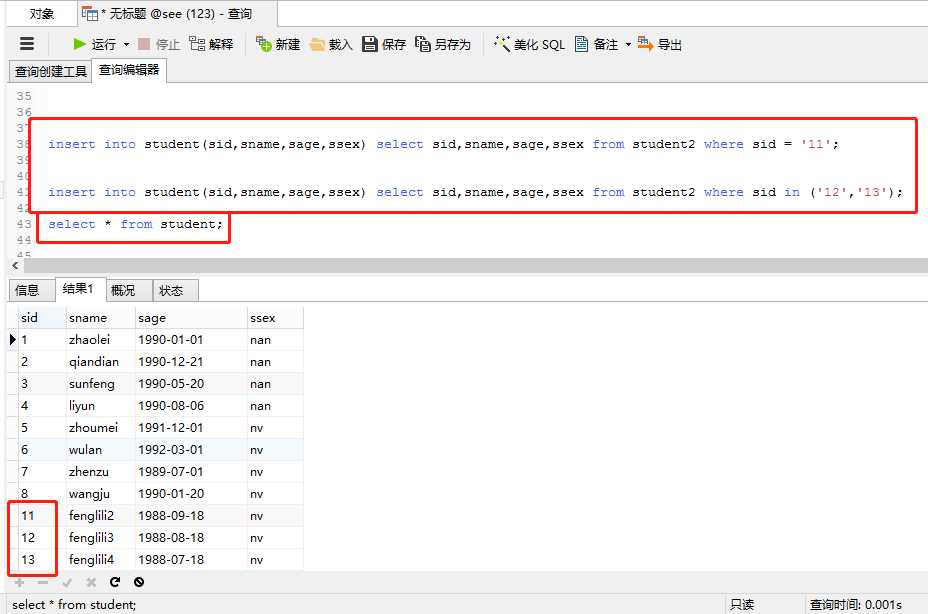Click date cell 1988-09-18
Screen dimensions: 928x614
pyautogui.click(x=191, y=516)
